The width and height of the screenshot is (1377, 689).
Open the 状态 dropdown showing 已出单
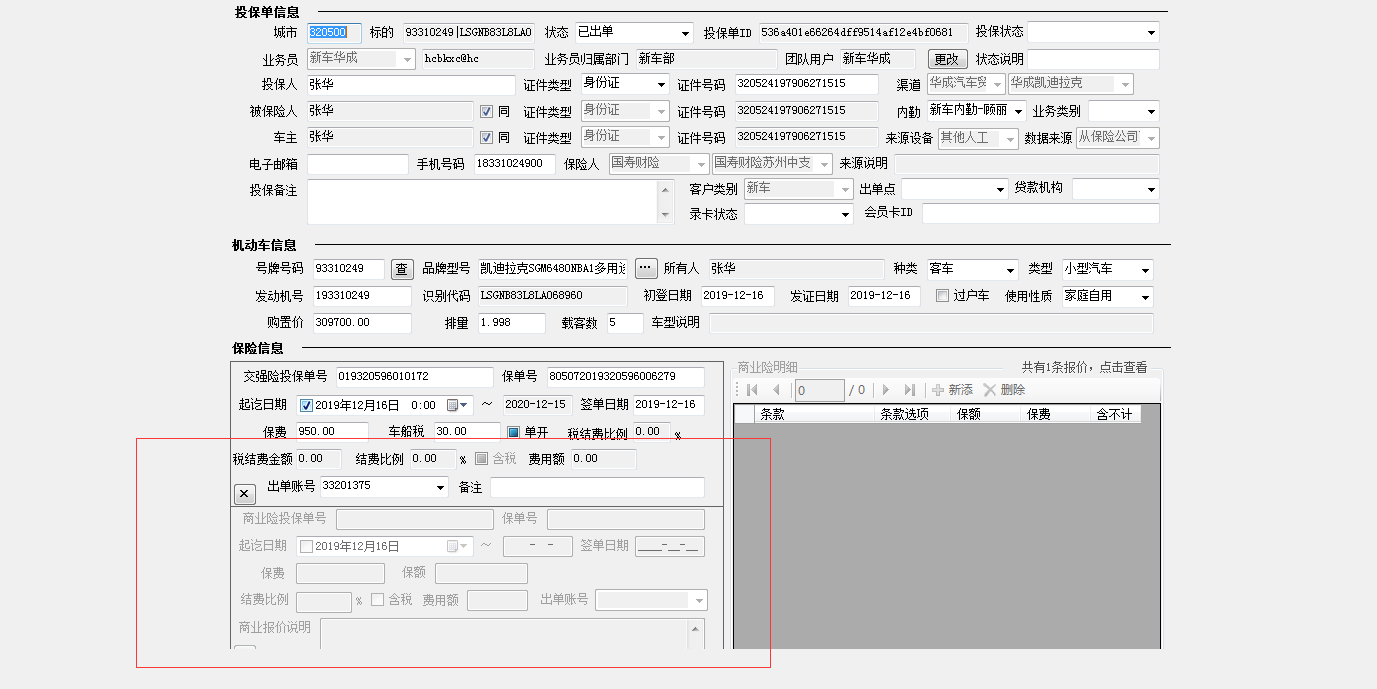684,33
